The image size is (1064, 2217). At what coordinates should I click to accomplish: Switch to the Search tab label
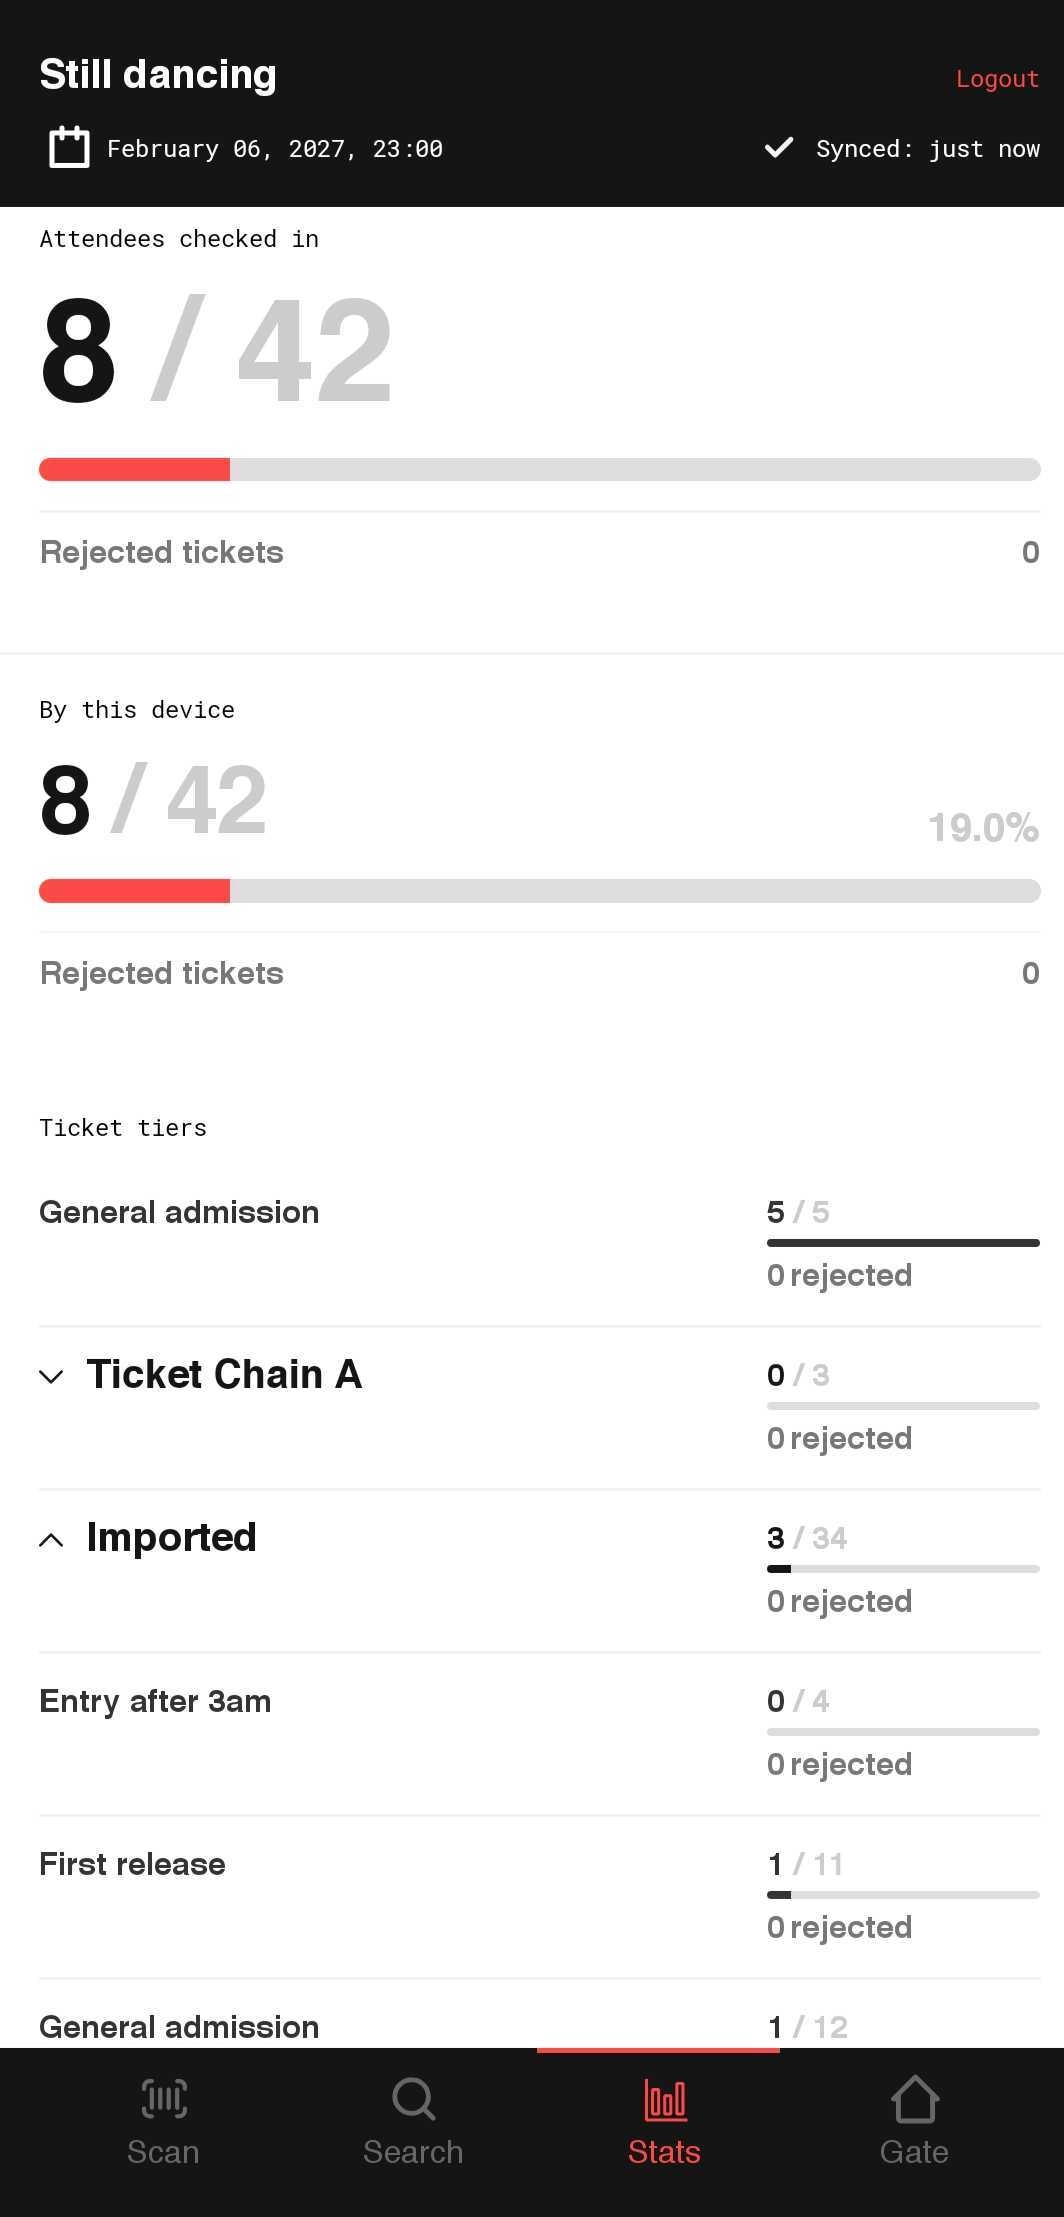click(413, 2152)
